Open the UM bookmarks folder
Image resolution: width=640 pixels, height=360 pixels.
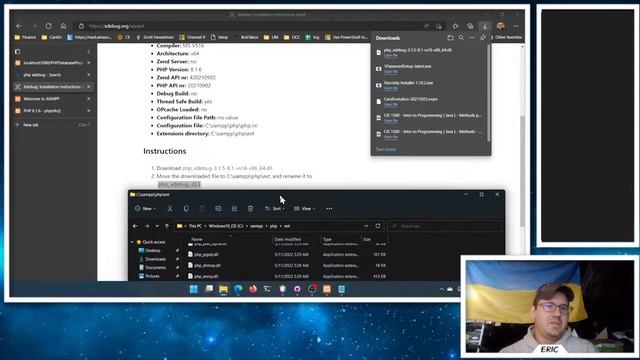coord(271,37)
